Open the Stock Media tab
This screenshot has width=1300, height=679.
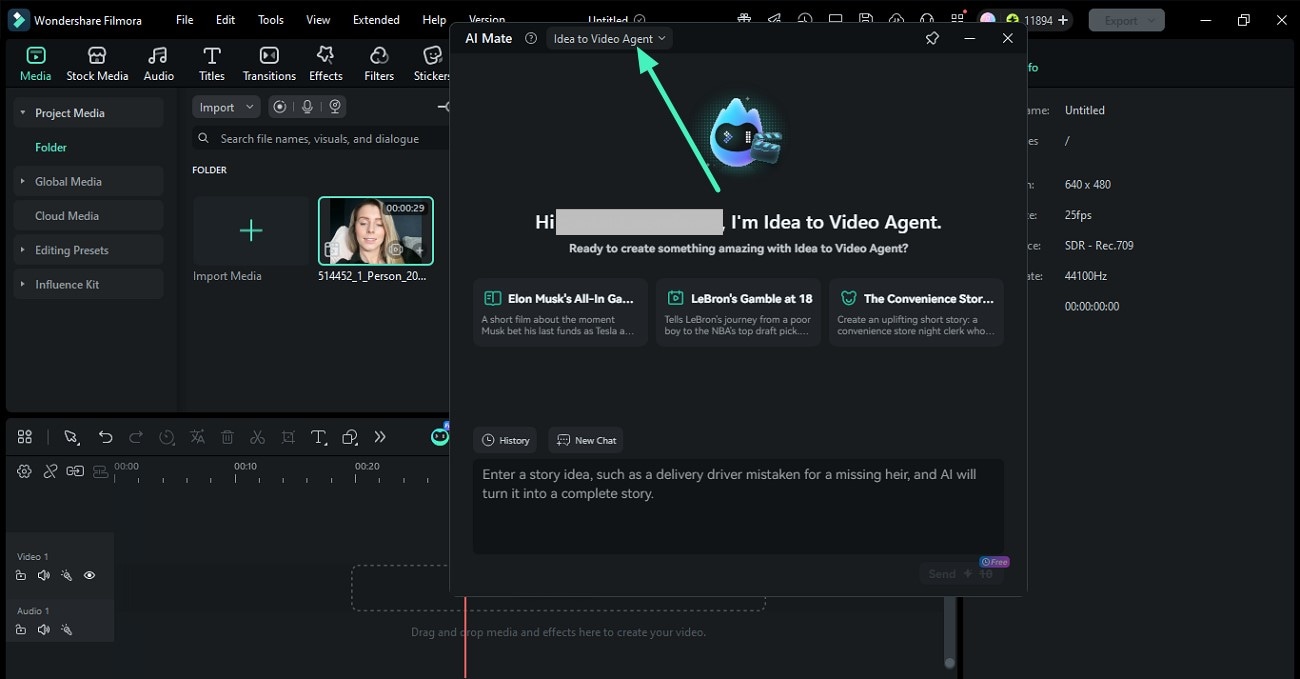[97, 63]
